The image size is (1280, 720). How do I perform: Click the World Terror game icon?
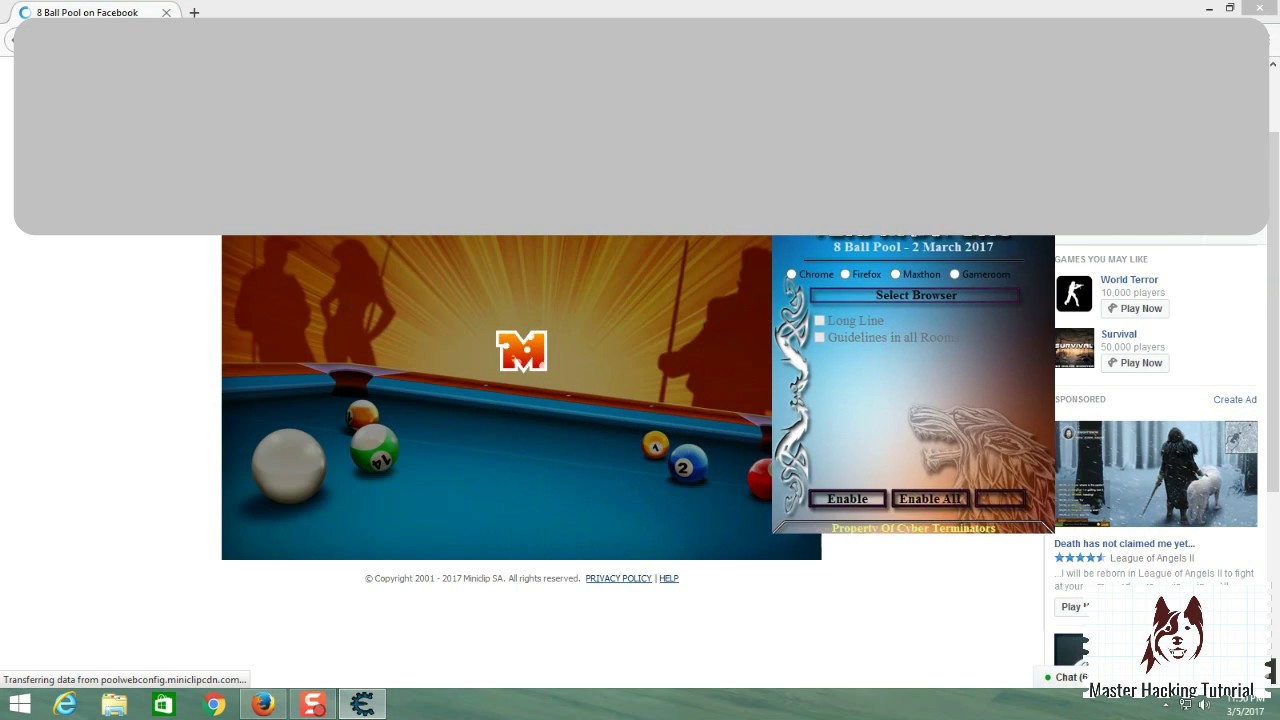(x=1074, y=294)
